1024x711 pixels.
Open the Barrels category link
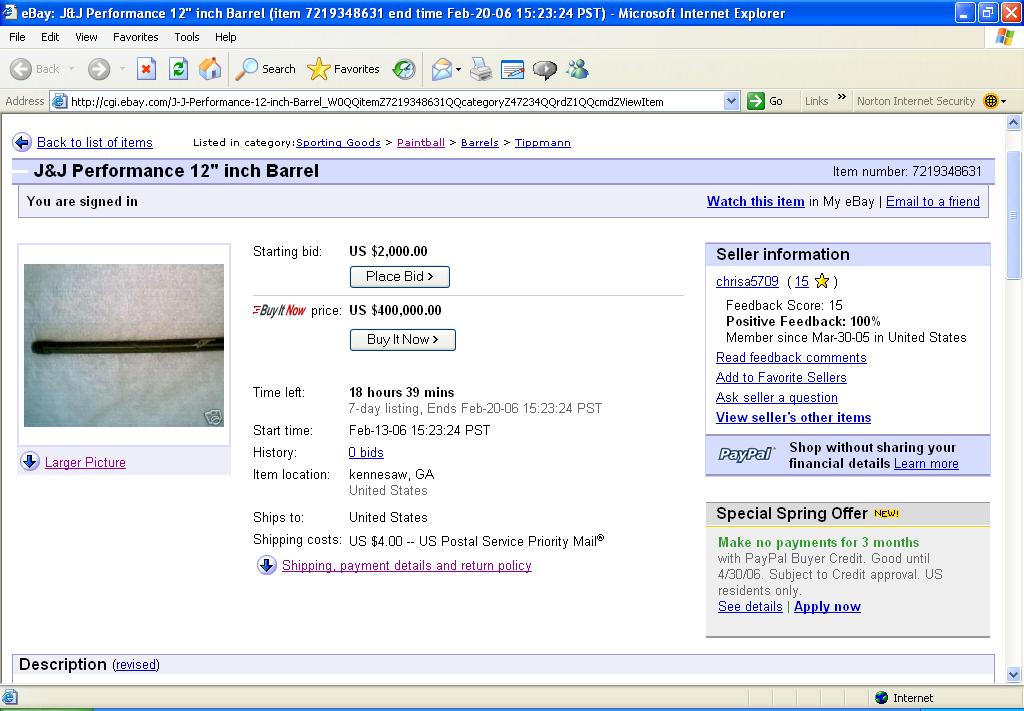(480, 142)
